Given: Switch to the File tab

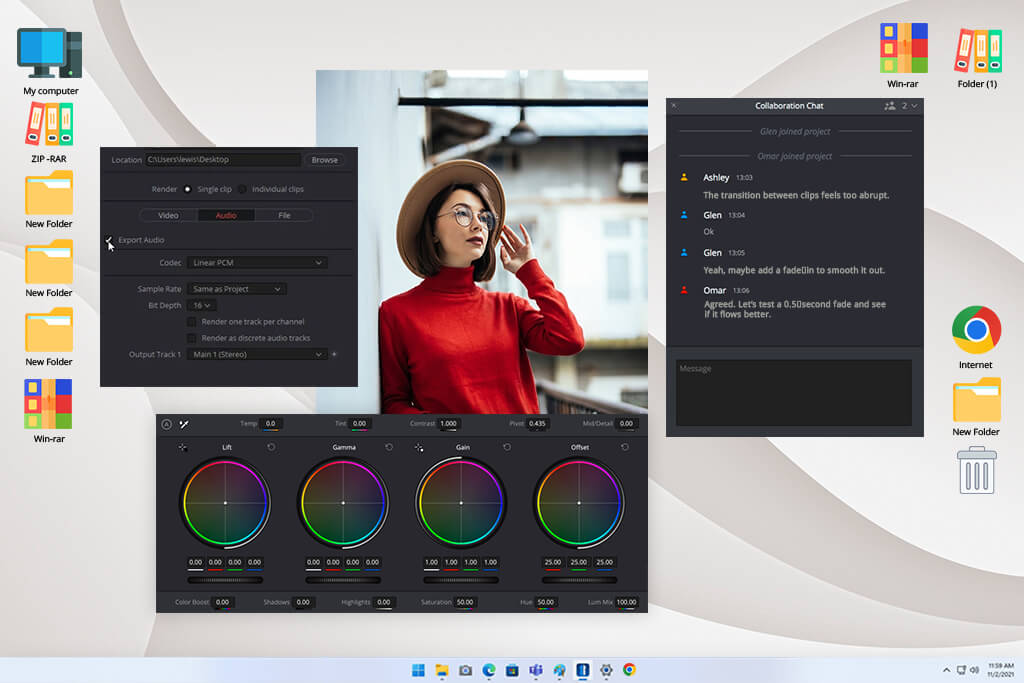Looking at the screenshot, I should tap(284, 215).
